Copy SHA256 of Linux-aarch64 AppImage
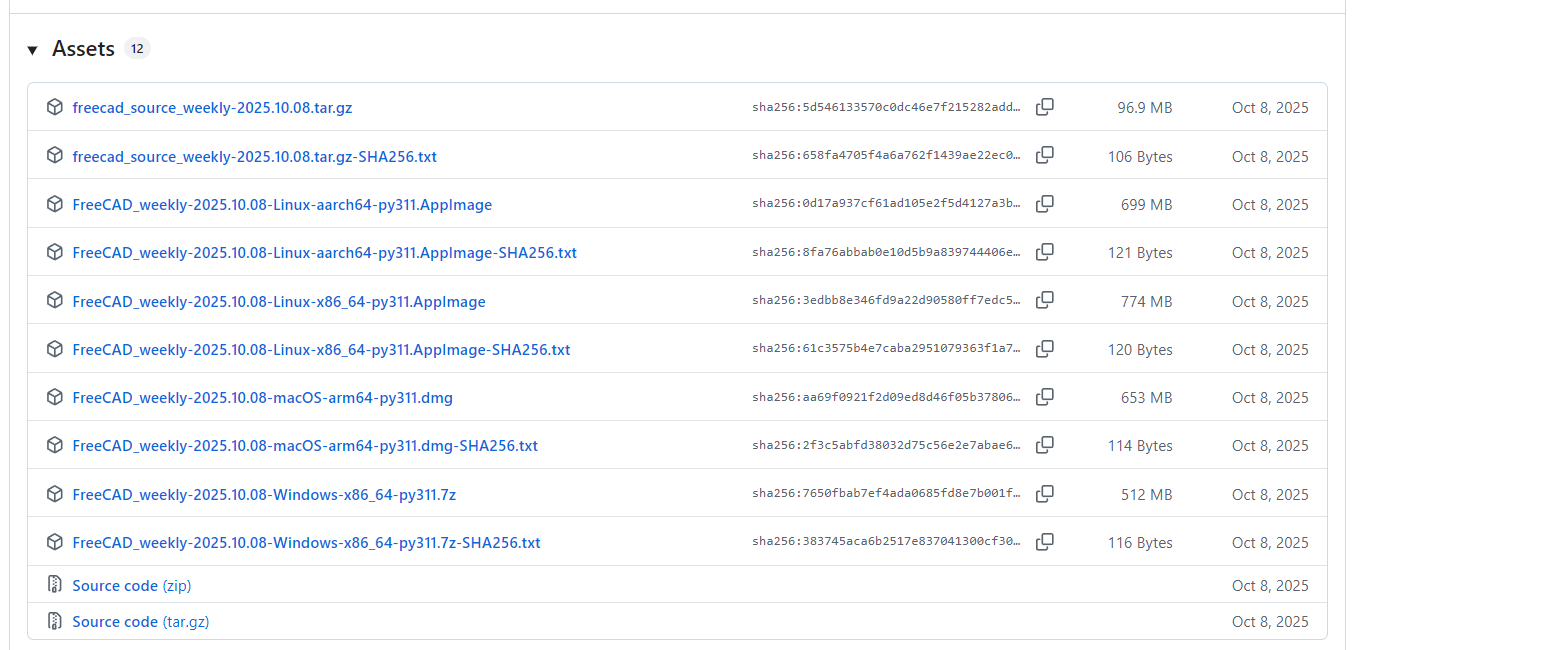The height and width of the screenshot is (650, 1564). [1045, 204]
